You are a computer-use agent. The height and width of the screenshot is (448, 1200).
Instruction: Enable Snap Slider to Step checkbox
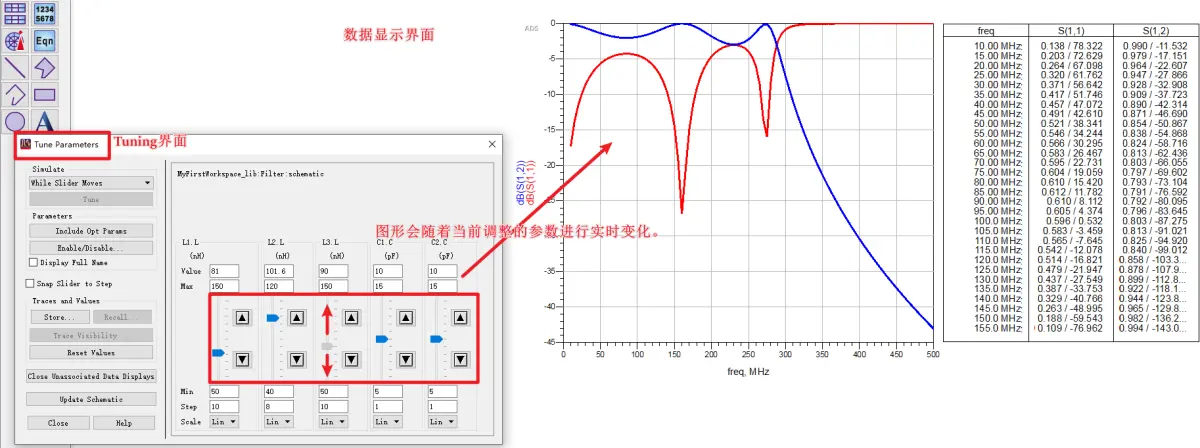pos(30,284)
